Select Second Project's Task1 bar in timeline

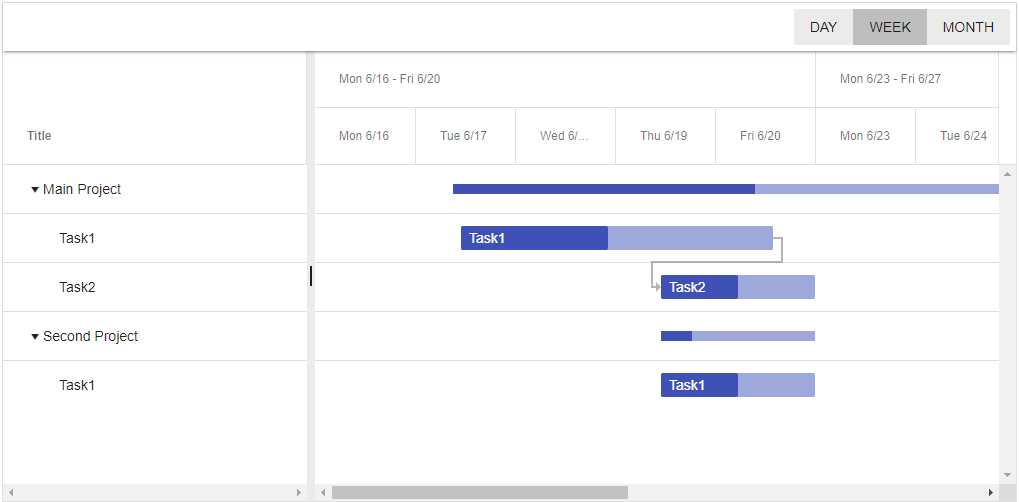[738, 385]
